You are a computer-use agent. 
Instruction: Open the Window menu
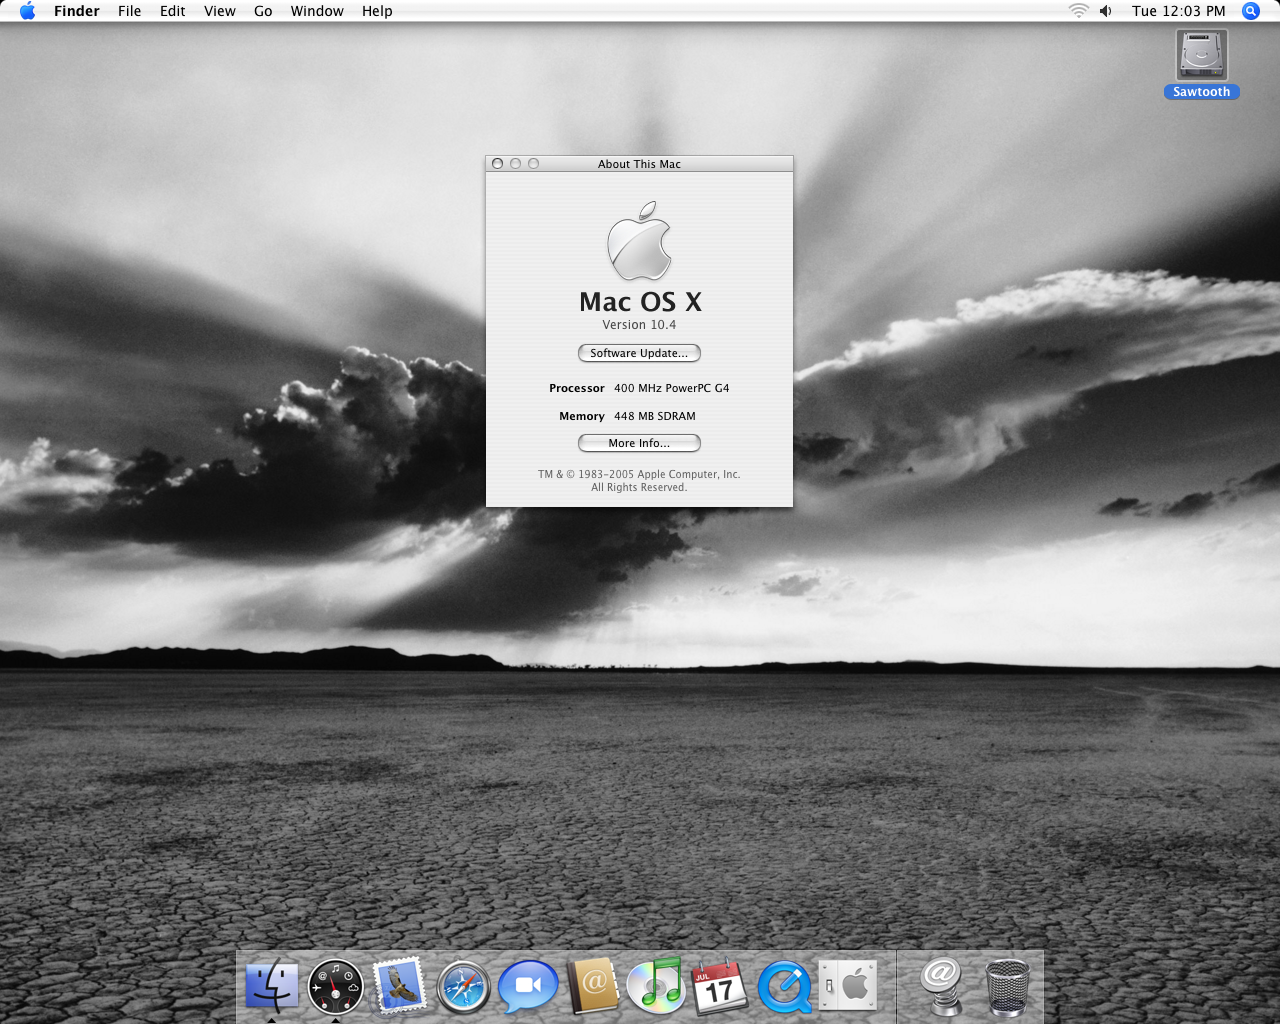click(317, 11)
